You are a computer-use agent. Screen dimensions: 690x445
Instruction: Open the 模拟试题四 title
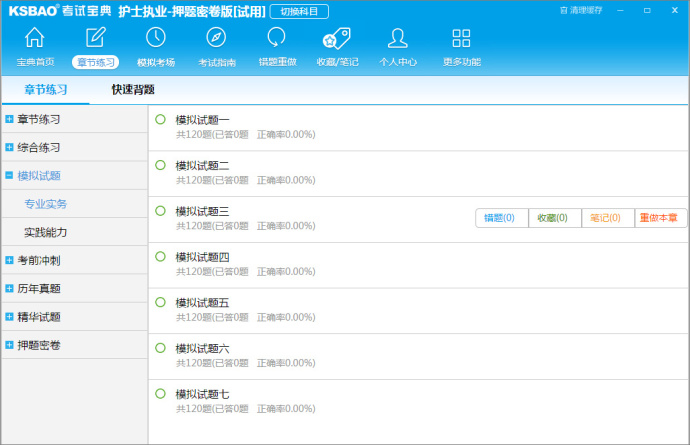coord(202,257)
